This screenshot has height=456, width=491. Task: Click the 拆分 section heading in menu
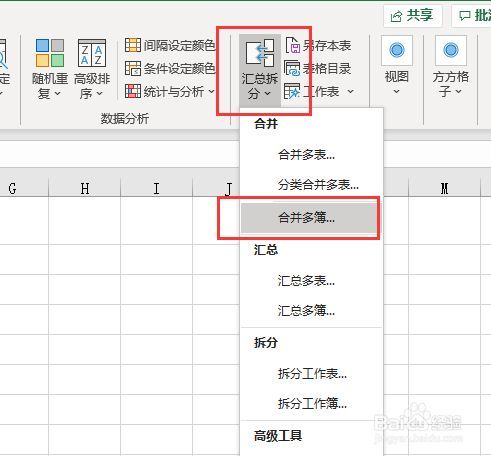click(x=266, y=342)
